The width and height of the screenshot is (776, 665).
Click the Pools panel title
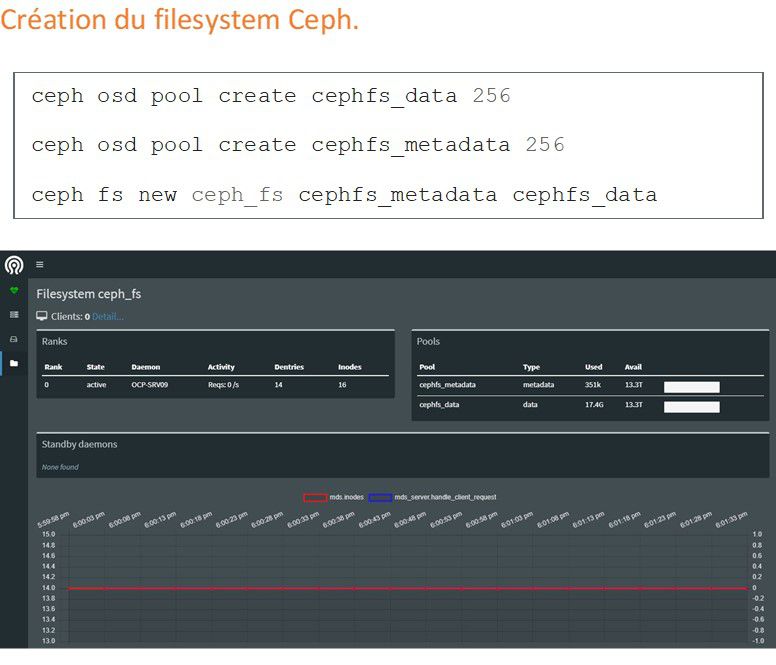pos(428,341)
